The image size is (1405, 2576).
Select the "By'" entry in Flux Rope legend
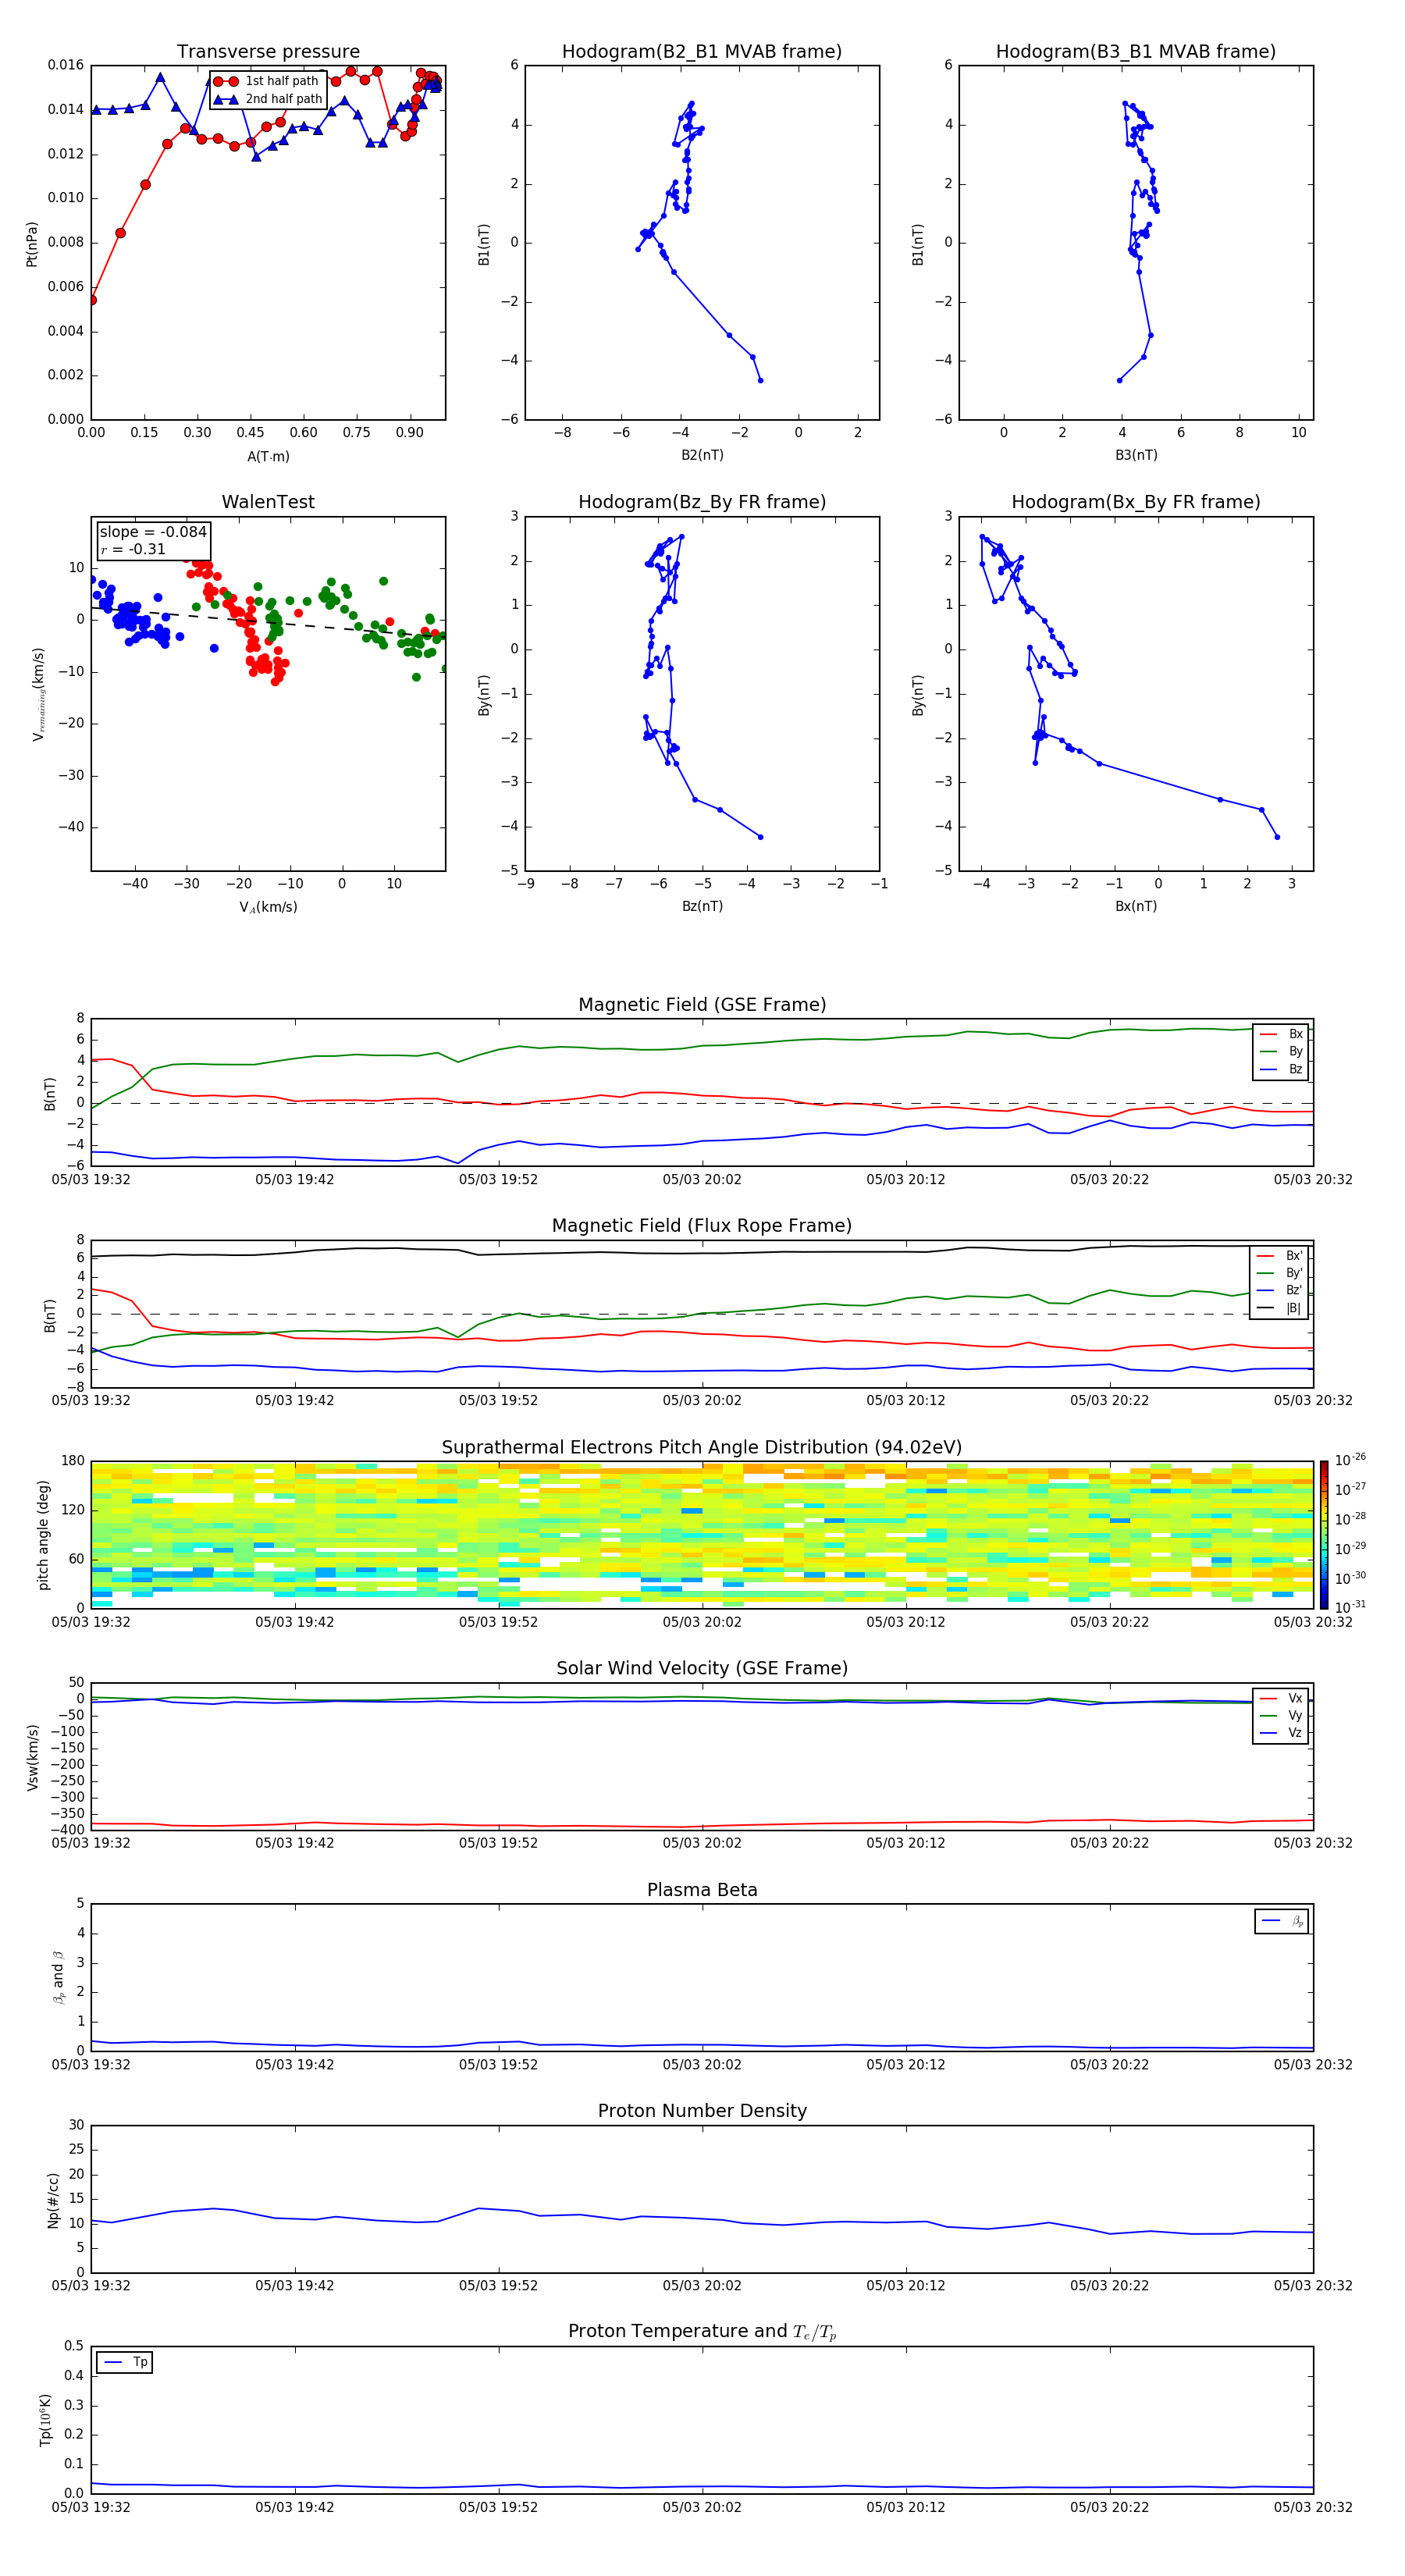point(1280,1273)
